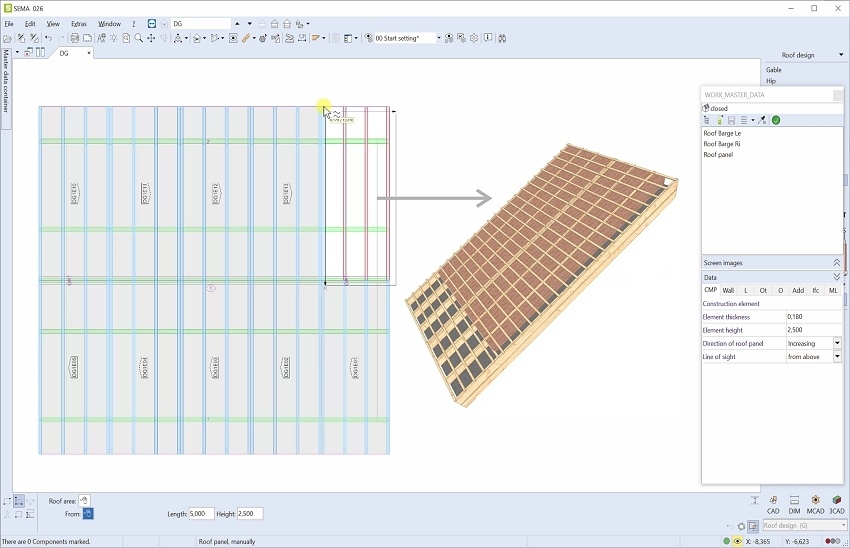Click the pipette icon in master data panel
This screenshot has width=850, height=548.
[x=762, y=120]
